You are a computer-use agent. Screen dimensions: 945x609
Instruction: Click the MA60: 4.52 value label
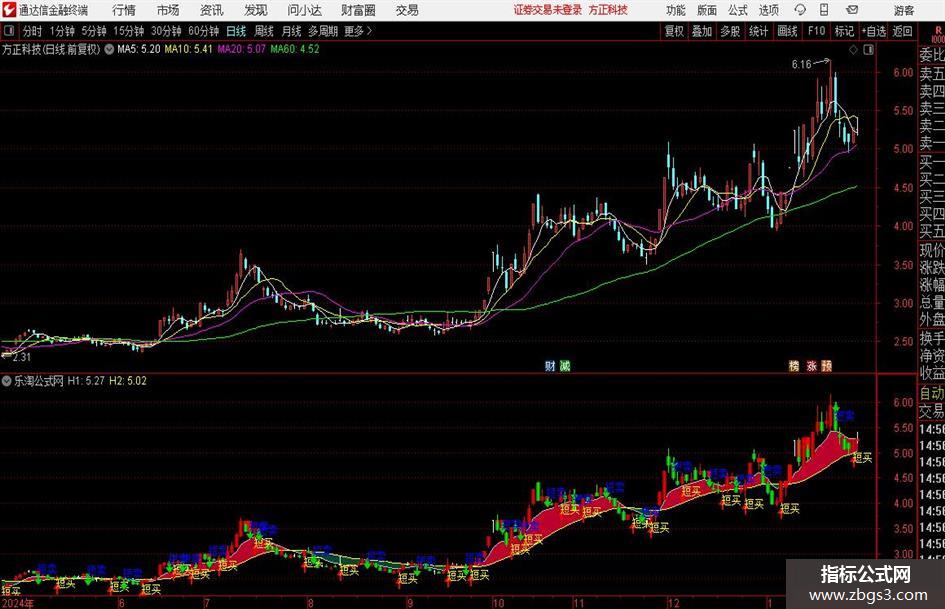tap(295, 49)
